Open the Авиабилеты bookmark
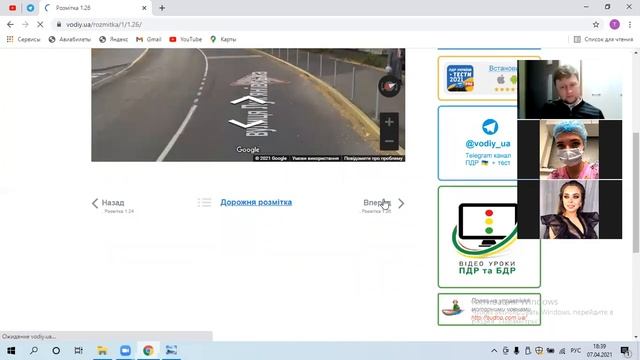Image resolution: width=640 pixels, height=360 pixels. coord(70,39)
